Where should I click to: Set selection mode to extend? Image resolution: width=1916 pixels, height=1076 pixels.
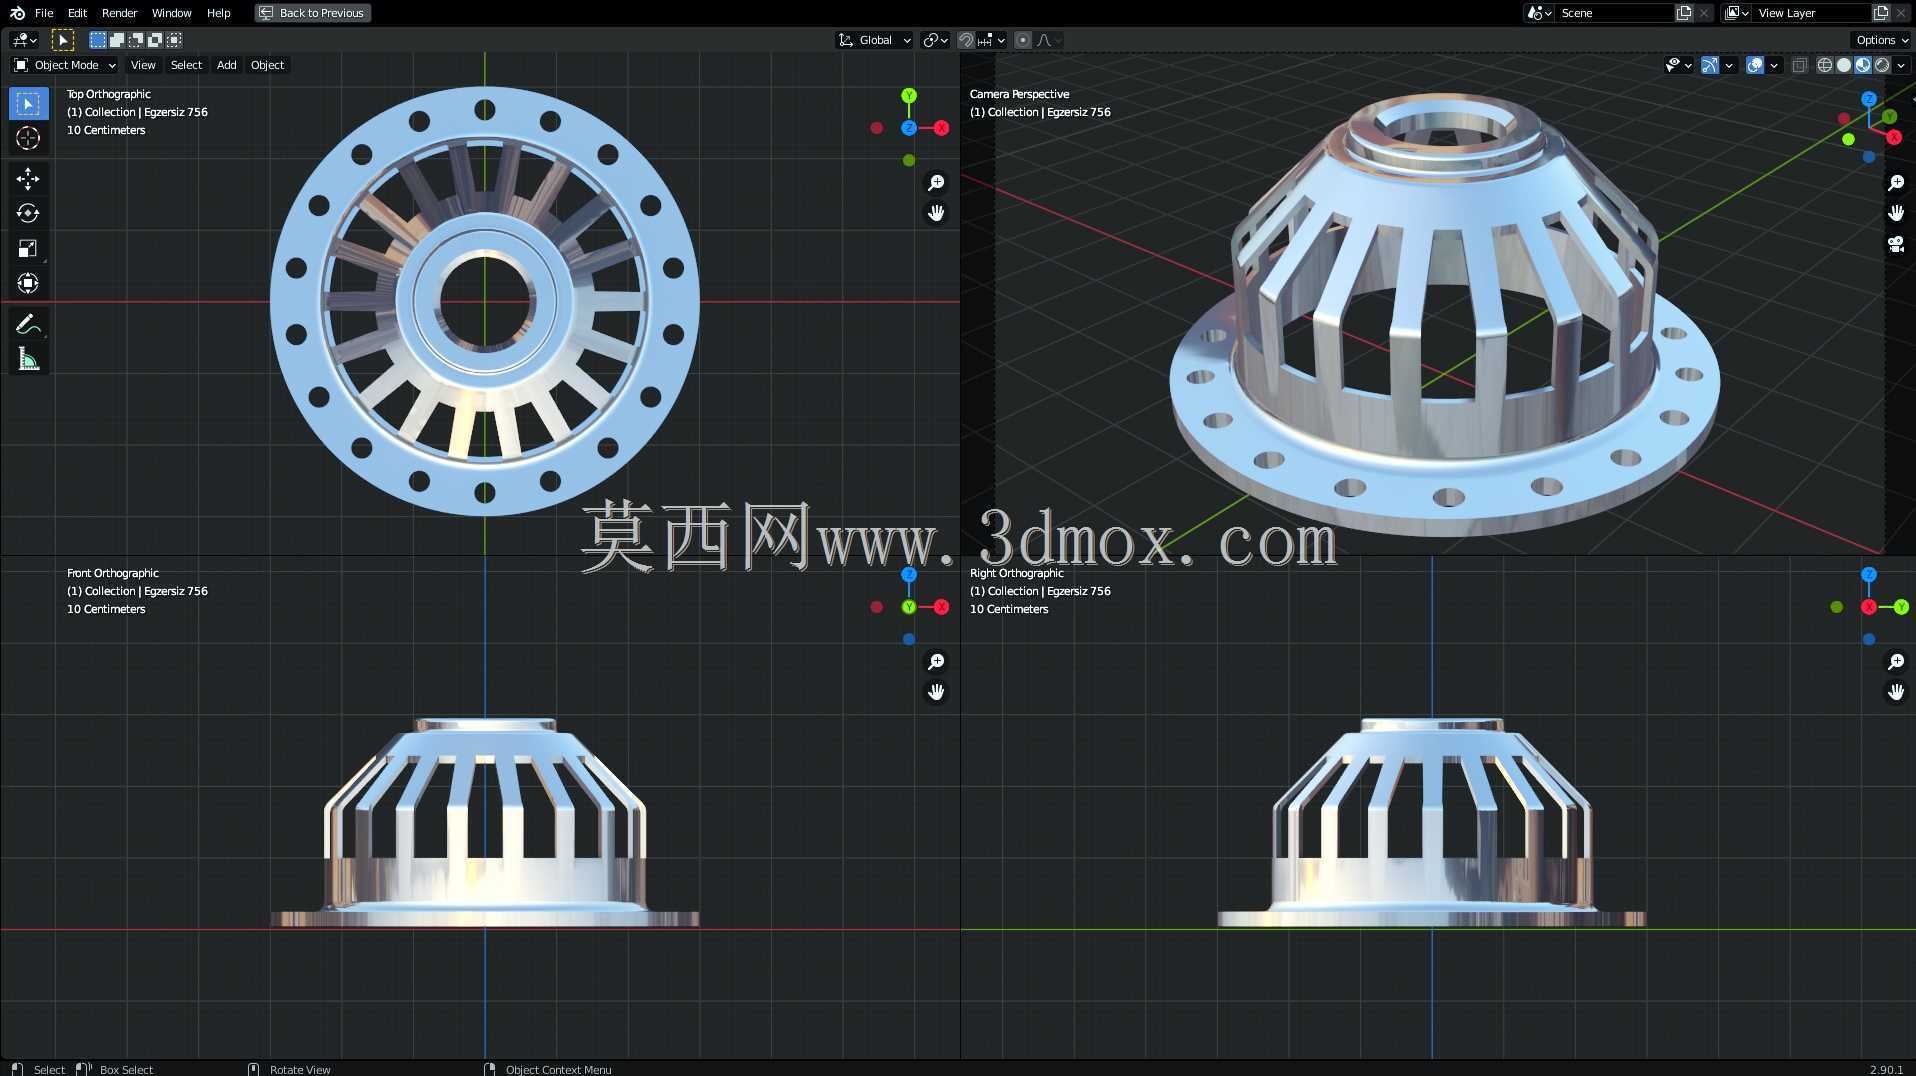coord(116,40)
